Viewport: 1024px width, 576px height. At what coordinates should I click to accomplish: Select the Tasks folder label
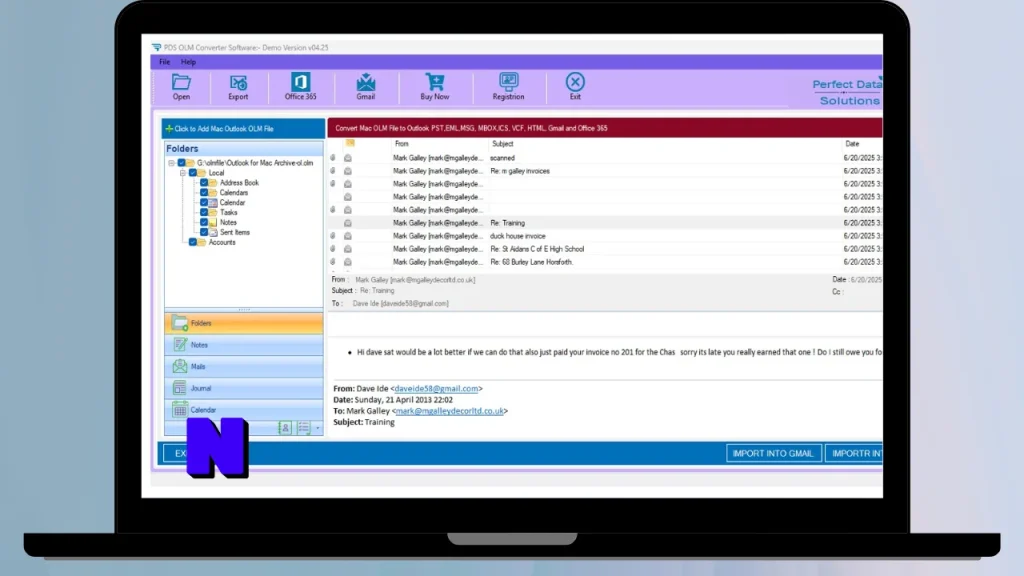pos(229,212)
